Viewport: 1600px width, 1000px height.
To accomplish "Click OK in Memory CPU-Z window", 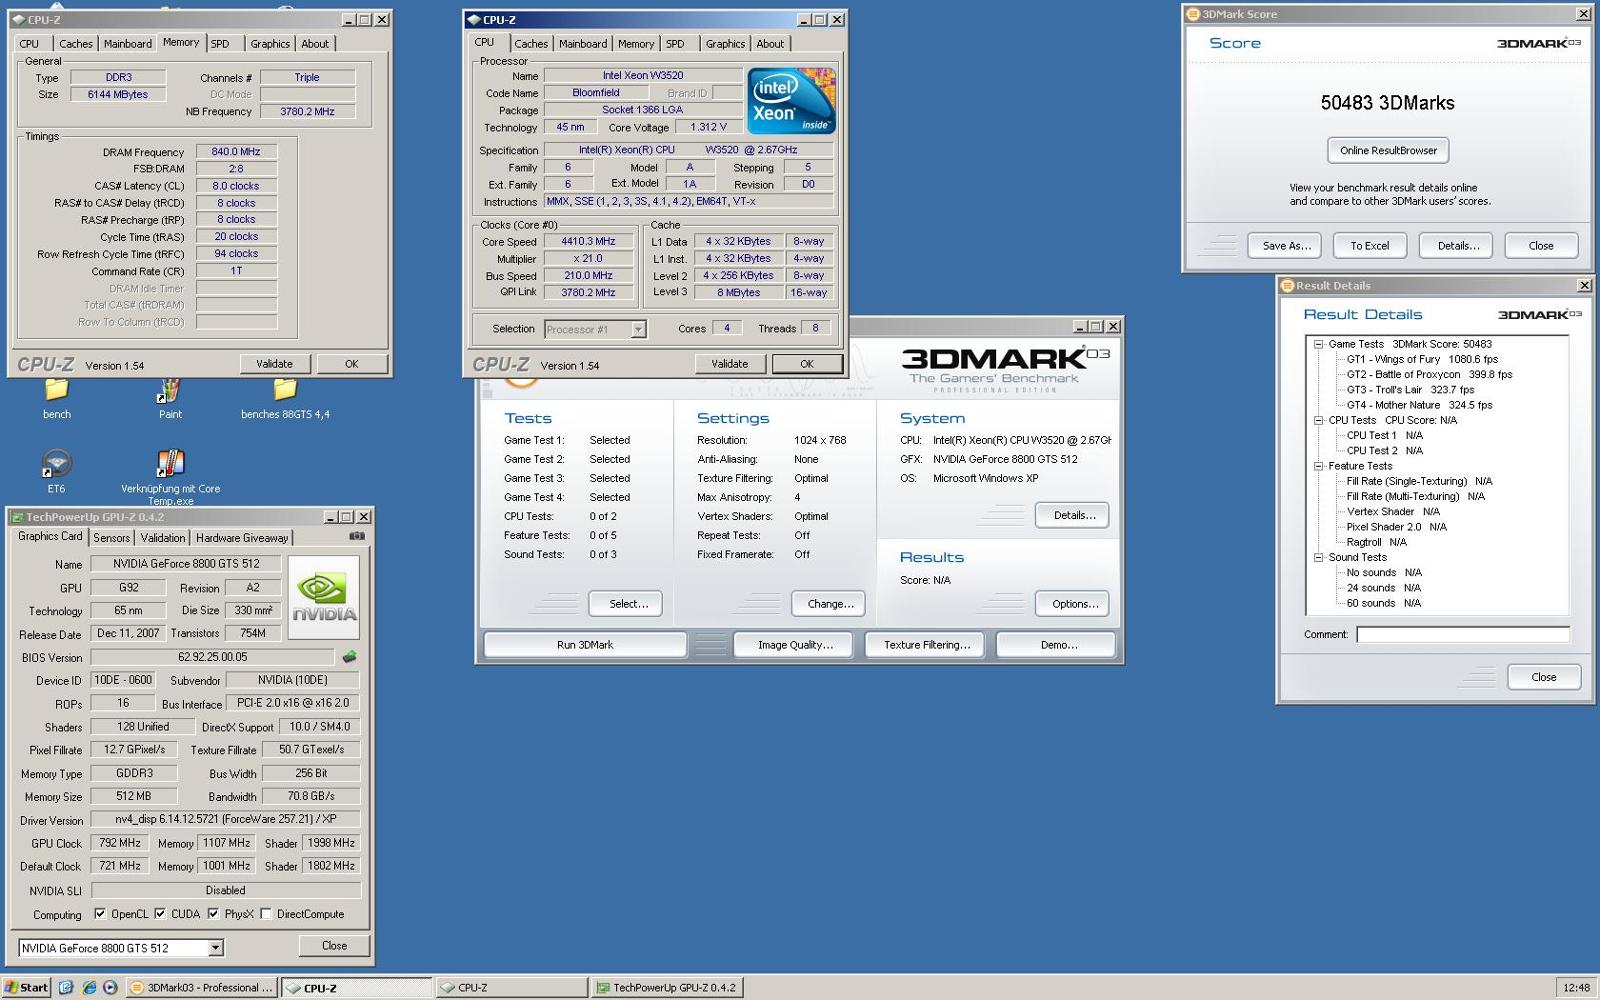I will coord(351,364).
